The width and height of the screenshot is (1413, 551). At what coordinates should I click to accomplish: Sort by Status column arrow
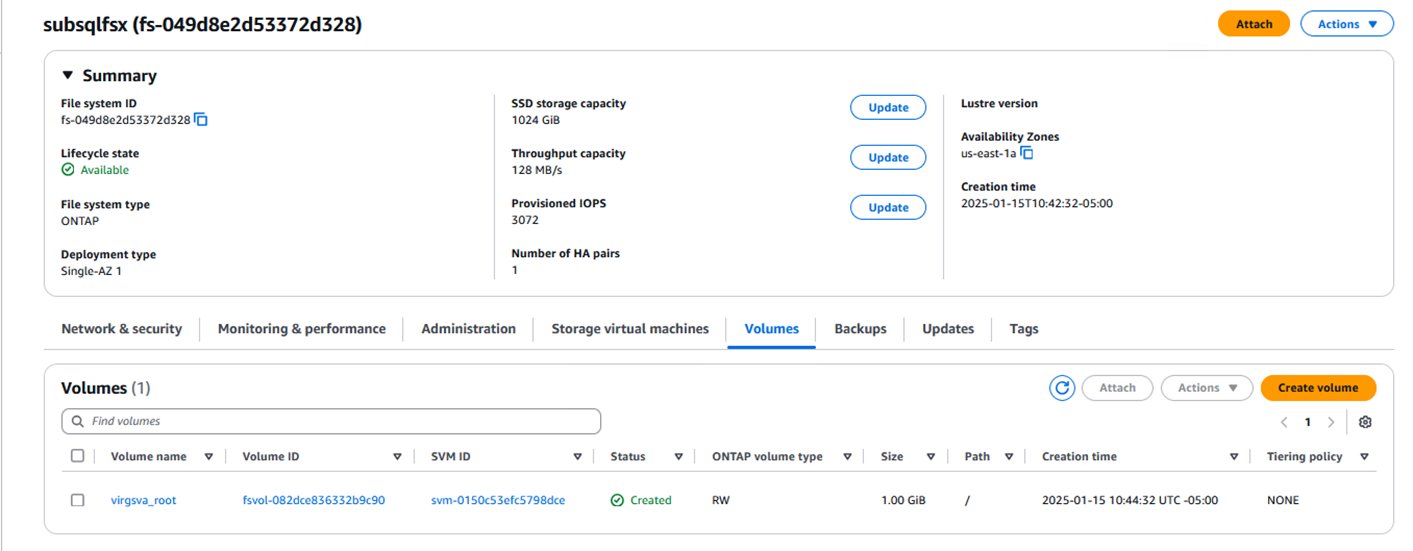678,457
